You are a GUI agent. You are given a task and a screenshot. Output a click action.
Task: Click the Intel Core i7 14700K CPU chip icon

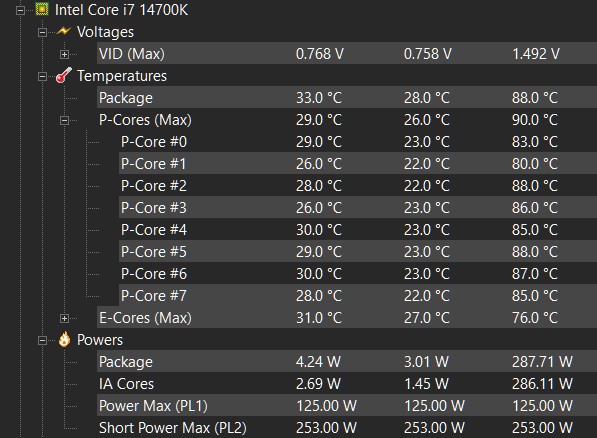[x=42, y=9]
